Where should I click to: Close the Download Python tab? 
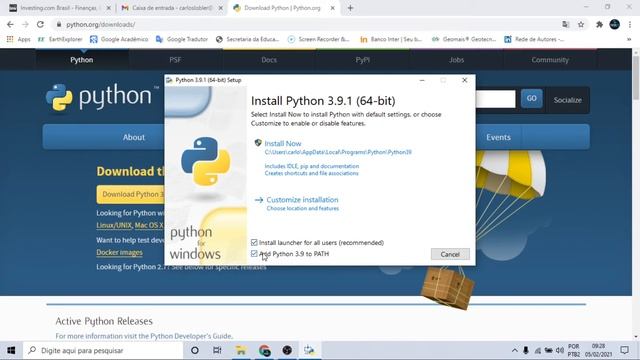pos(332,8)
